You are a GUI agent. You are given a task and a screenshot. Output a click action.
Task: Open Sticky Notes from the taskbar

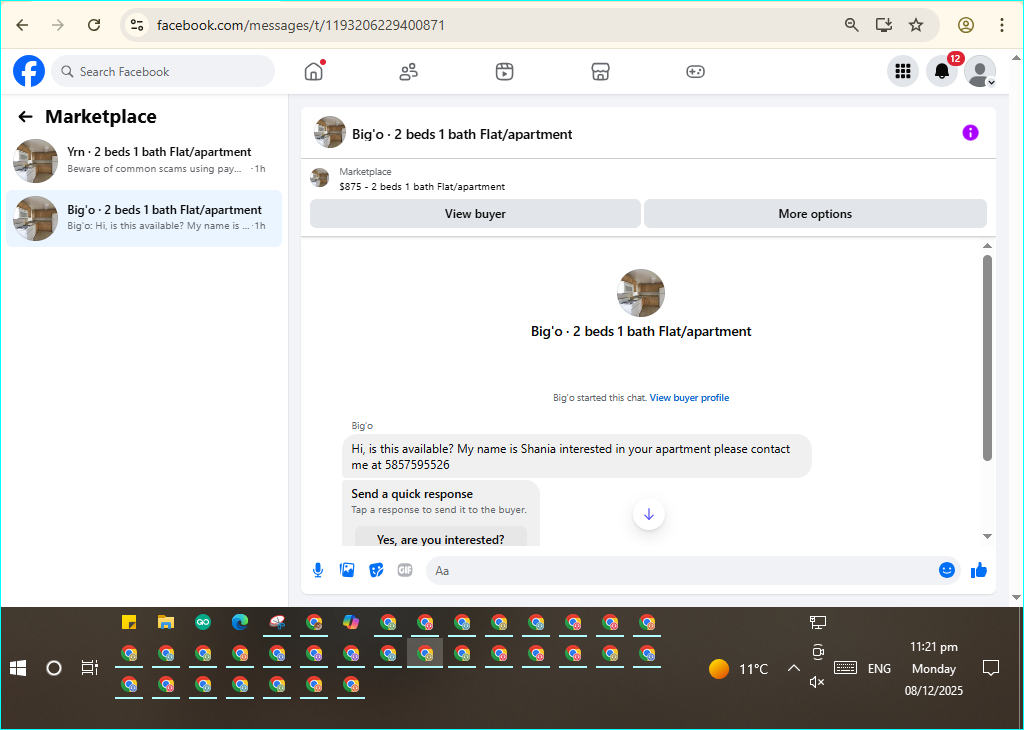(x=129, y=623)
